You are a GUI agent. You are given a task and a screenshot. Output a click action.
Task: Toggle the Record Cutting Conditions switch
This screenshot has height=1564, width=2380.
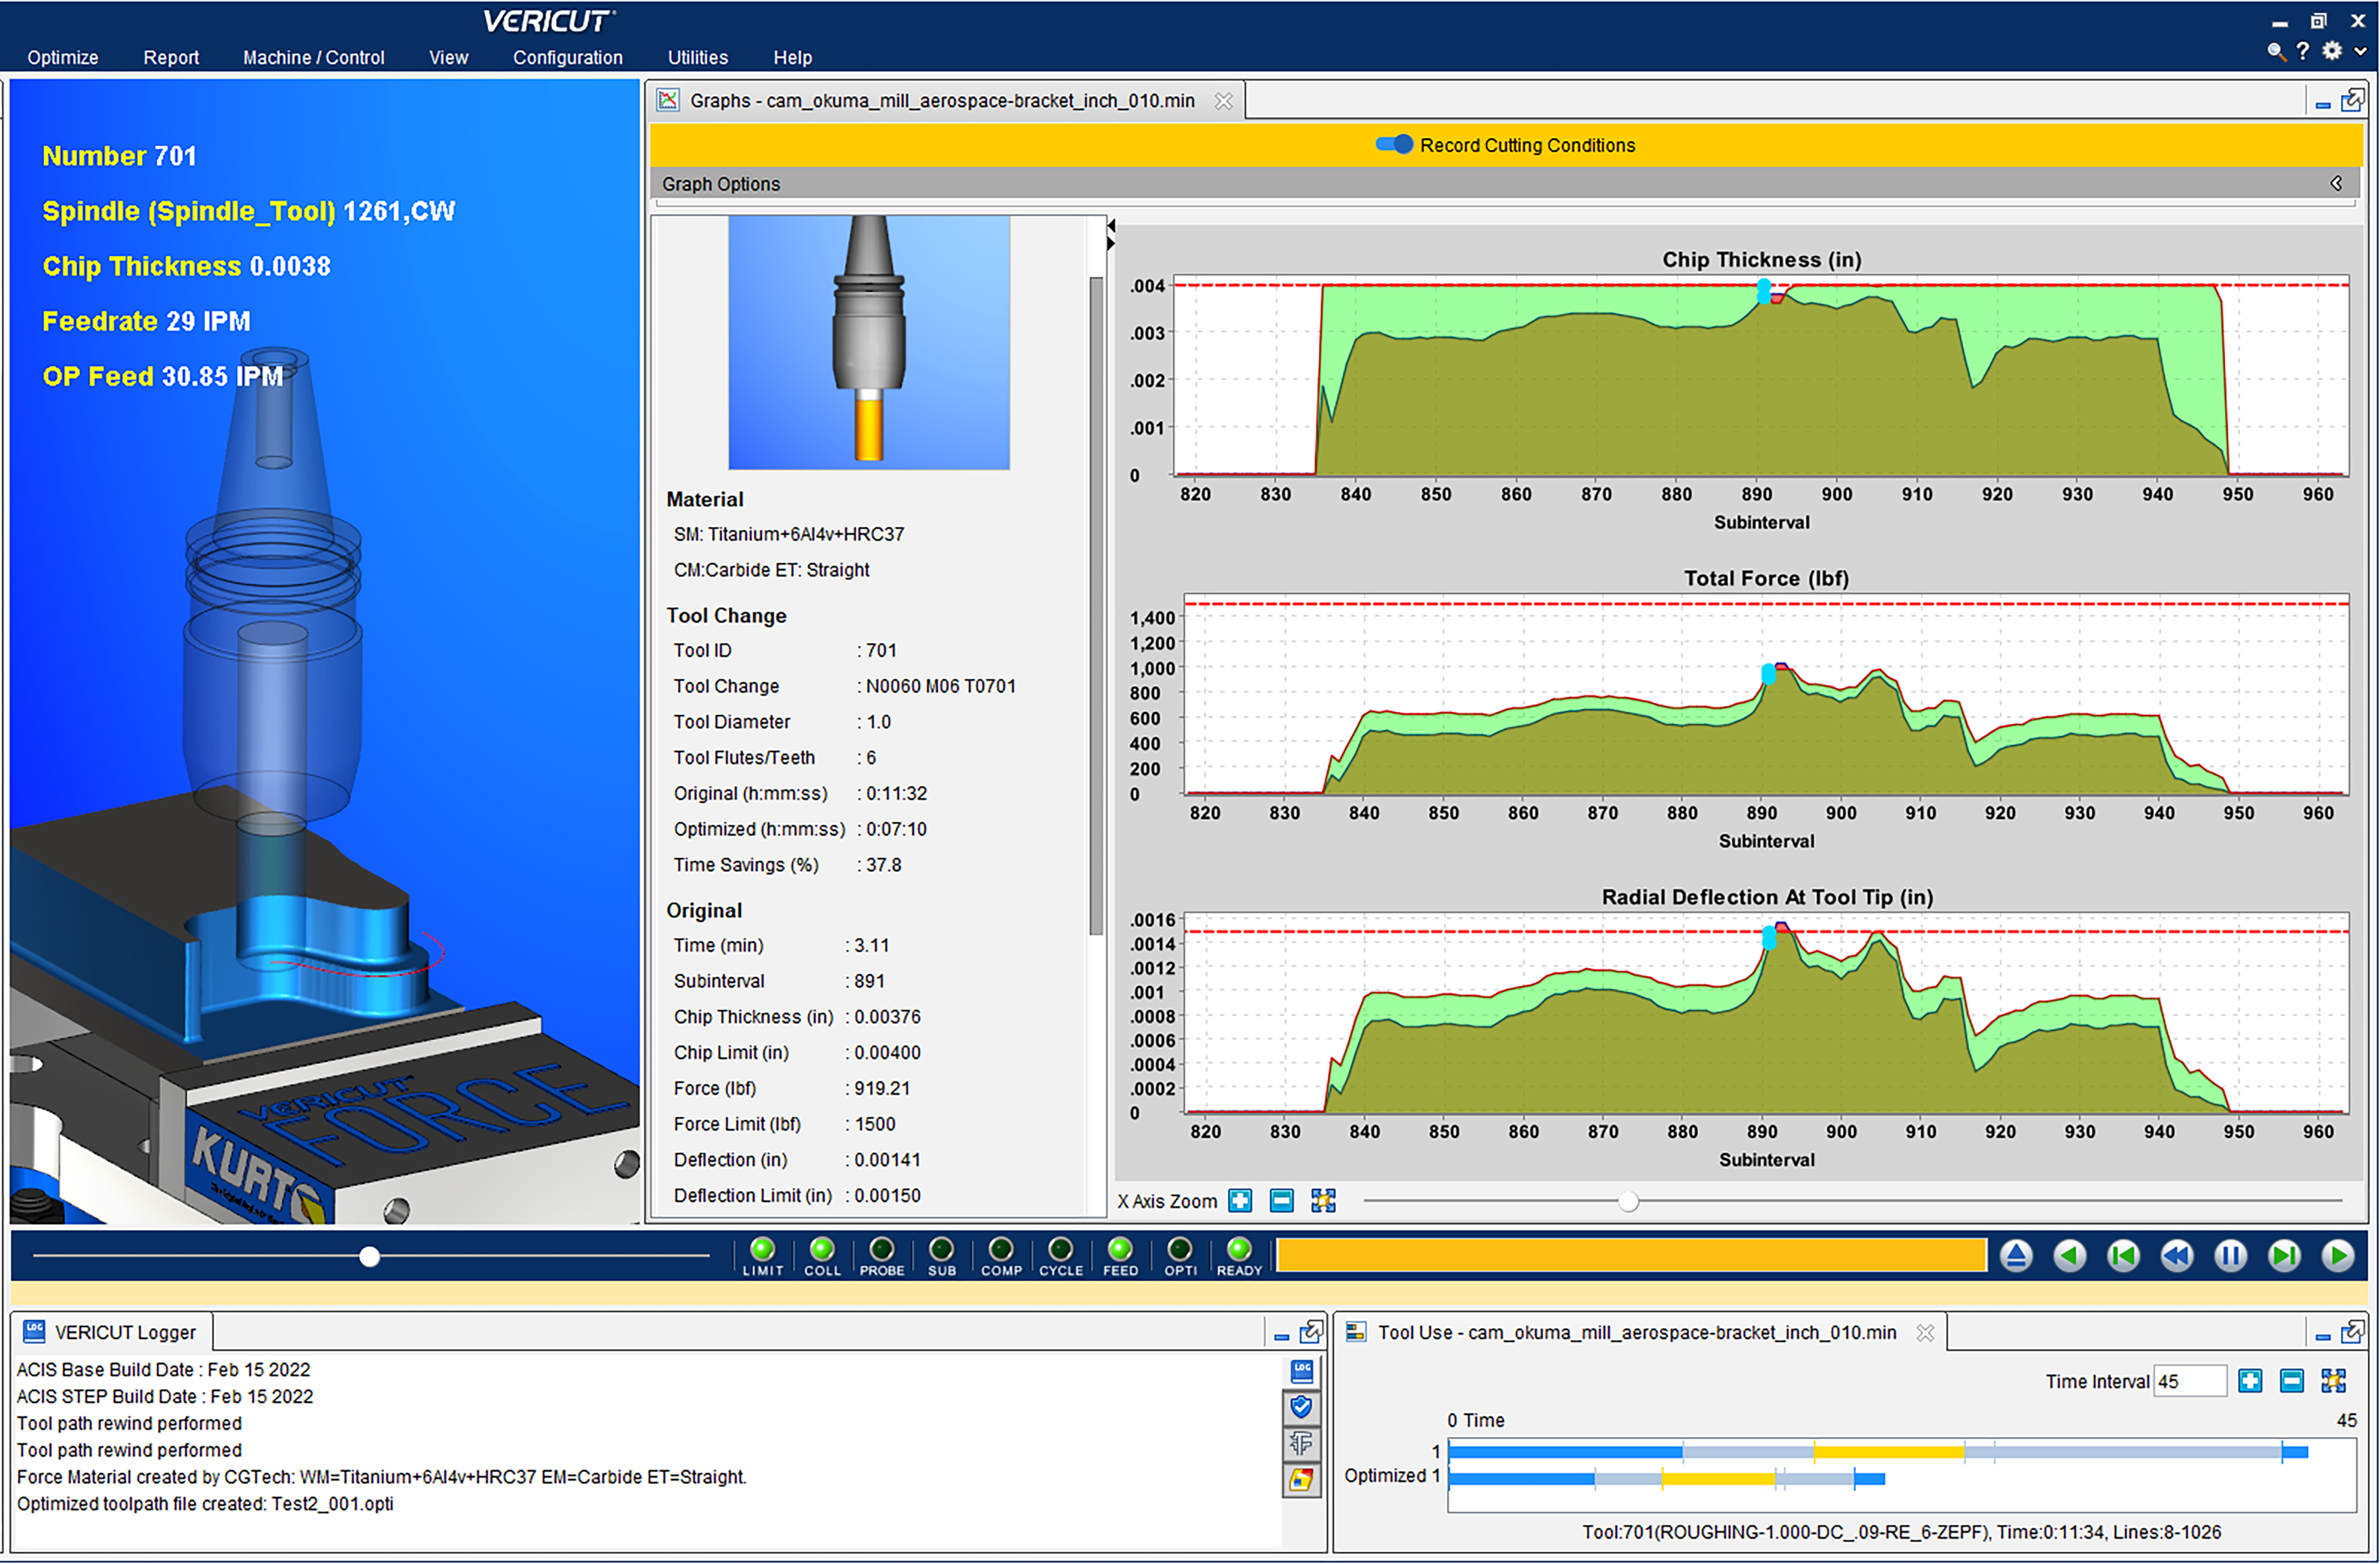[x=1394, y=144]
